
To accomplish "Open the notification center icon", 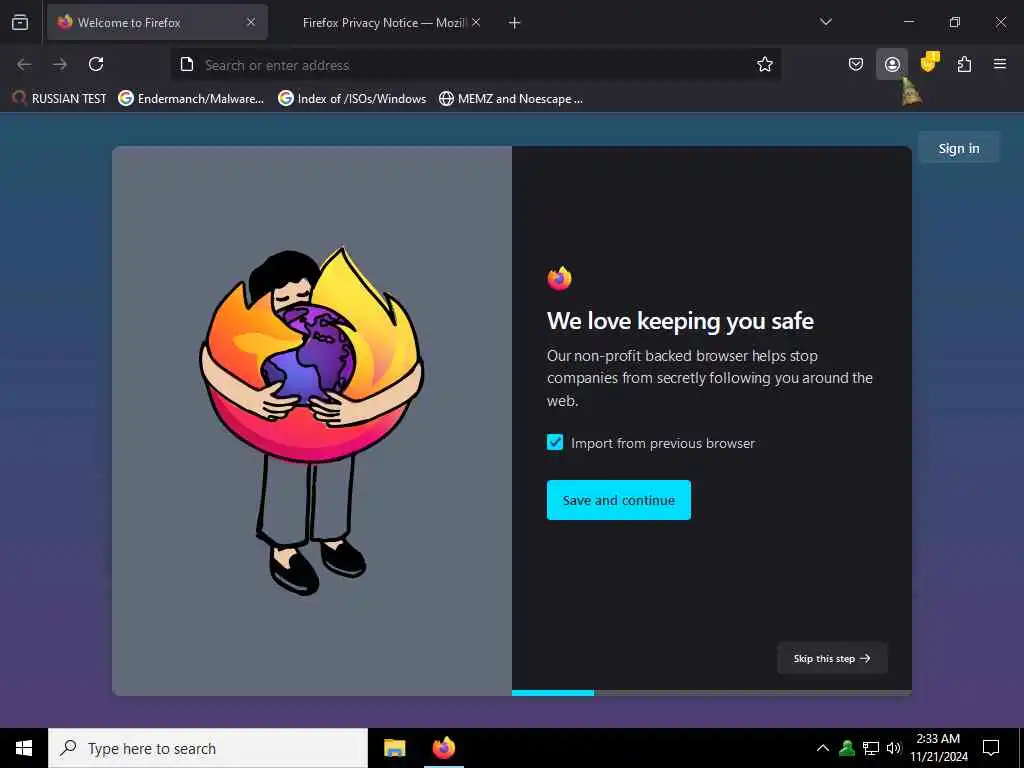I will point(991,748).
